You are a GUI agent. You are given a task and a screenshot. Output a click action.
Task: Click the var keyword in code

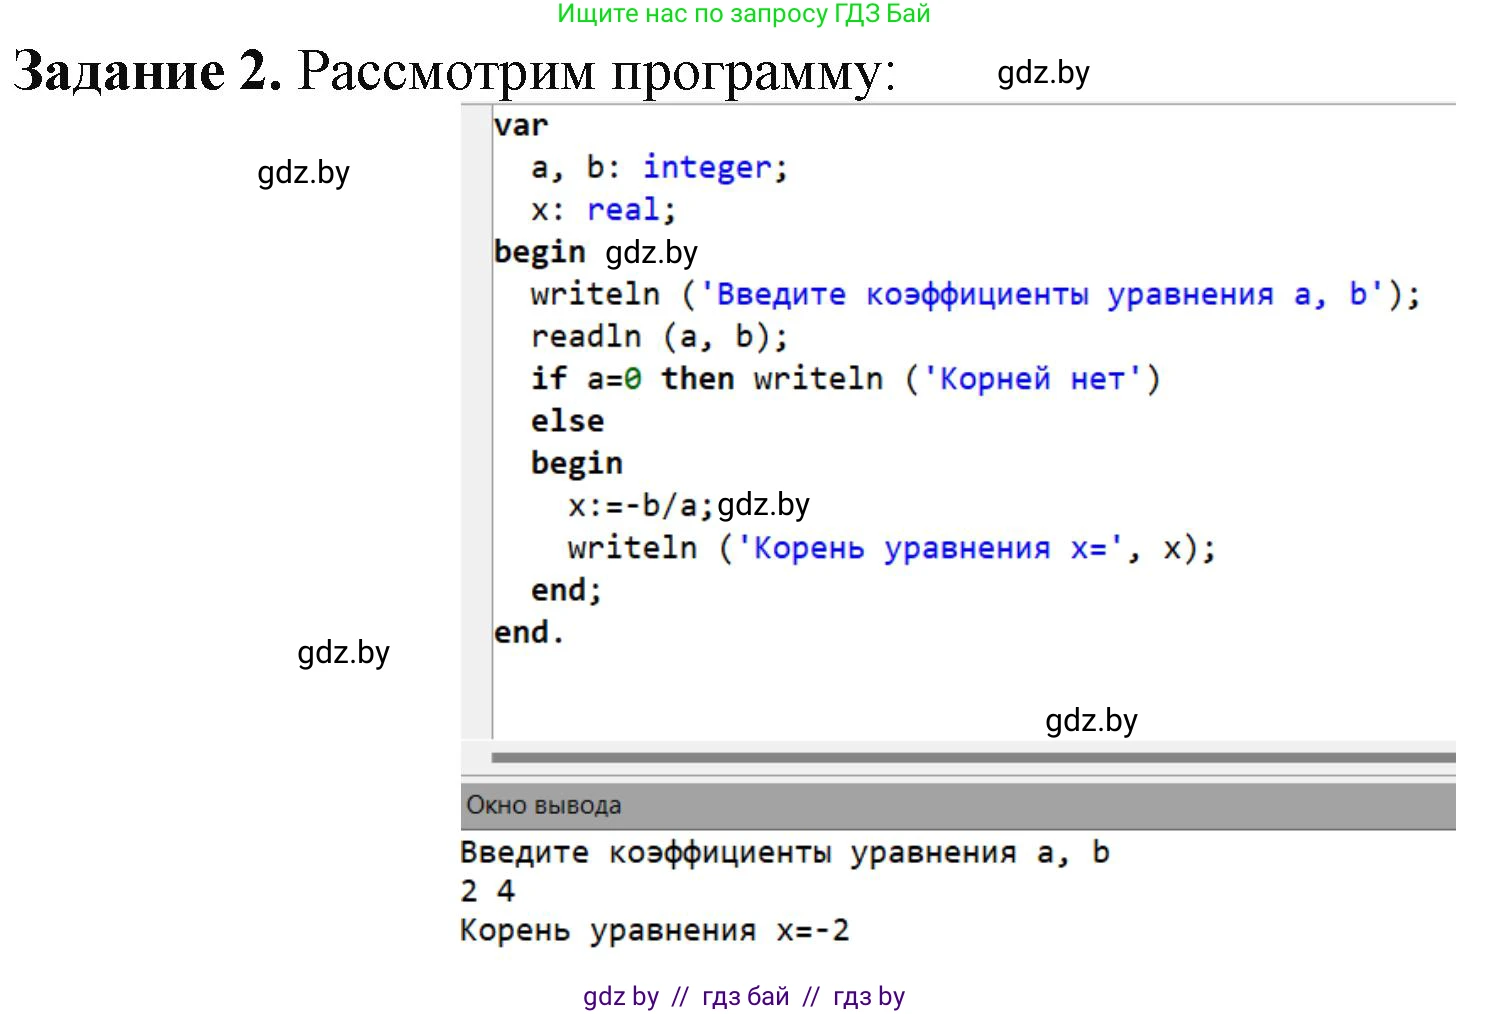[521, 124]
